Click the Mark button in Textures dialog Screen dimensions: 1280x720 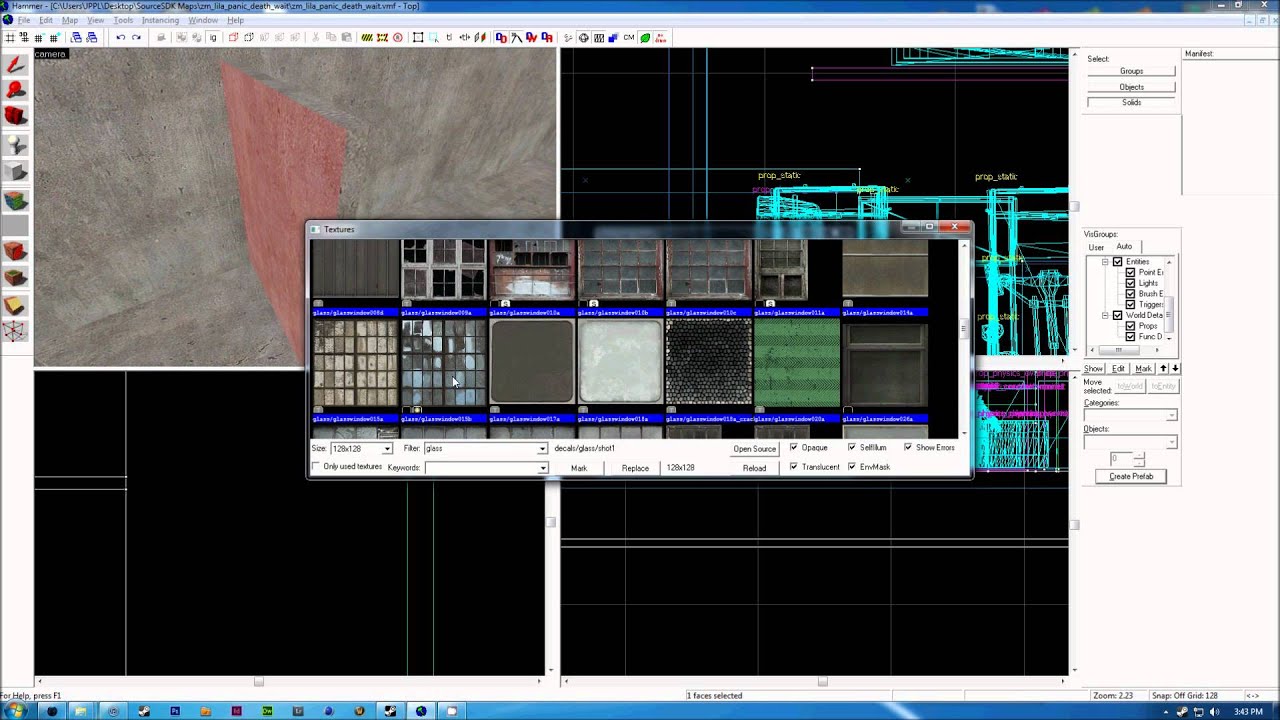579,468
